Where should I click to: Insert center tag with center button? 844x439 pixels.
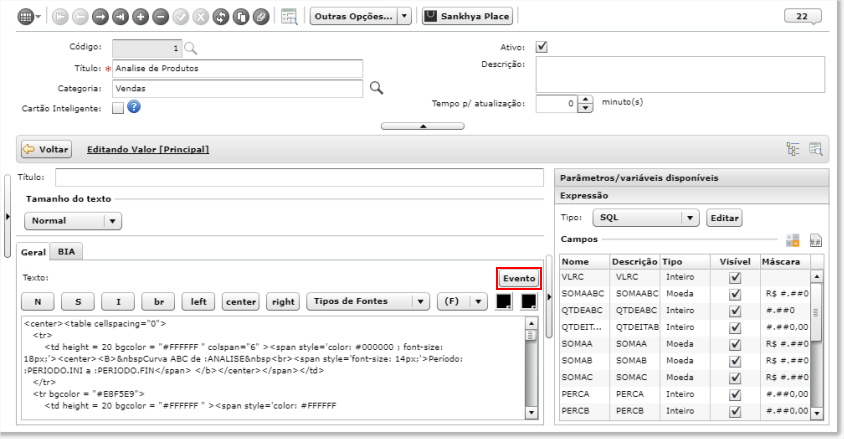click(241, 301)
